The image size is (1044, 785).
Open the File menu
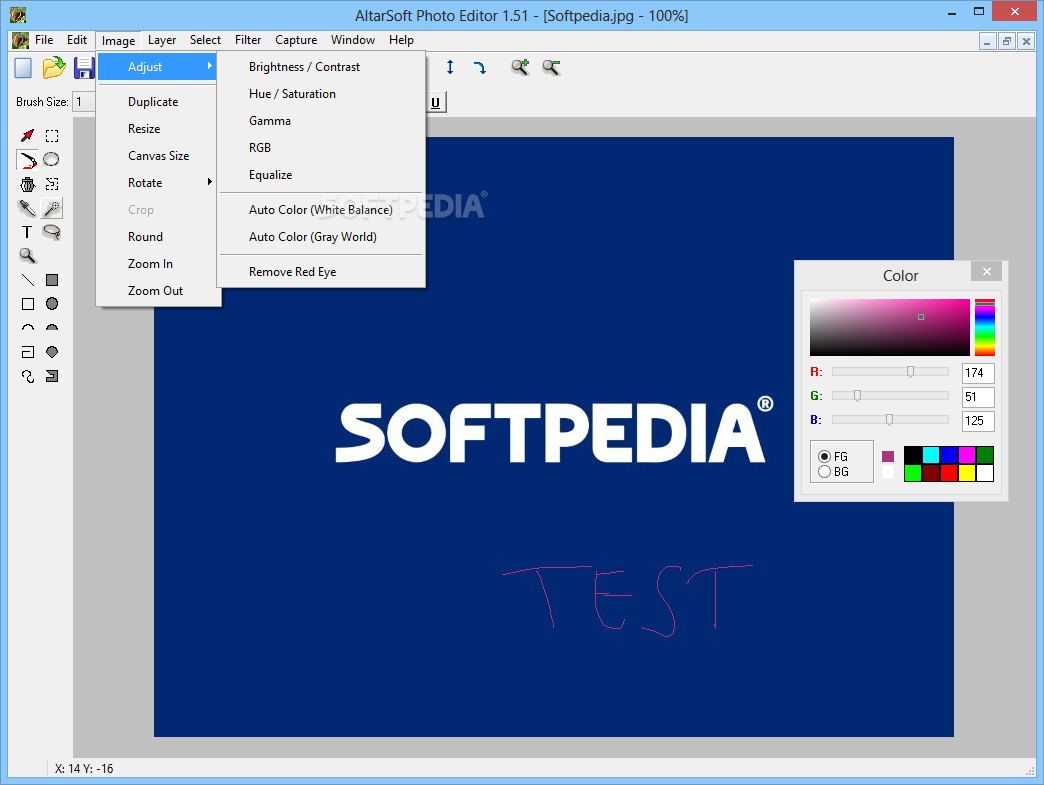tap(44, 40)
